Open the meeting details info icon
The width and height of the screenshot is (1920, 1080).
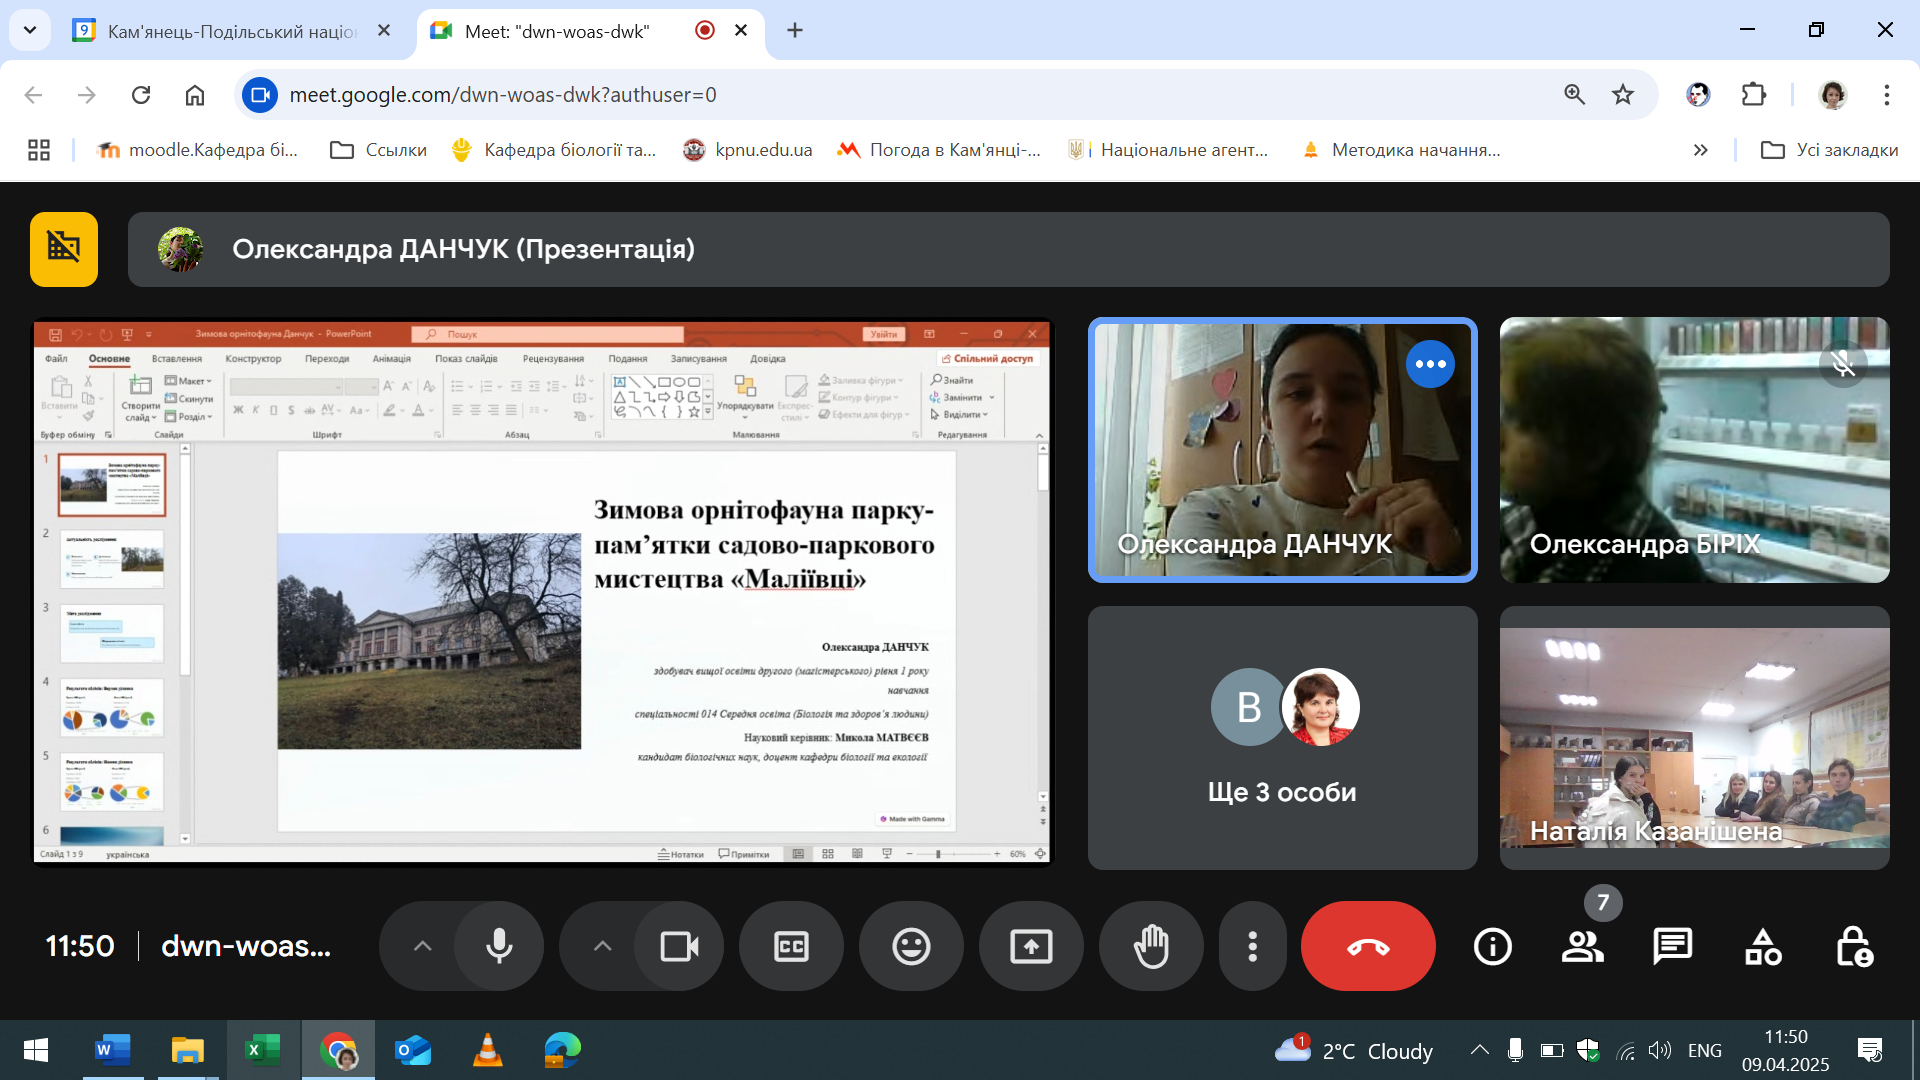point(1492,946)
